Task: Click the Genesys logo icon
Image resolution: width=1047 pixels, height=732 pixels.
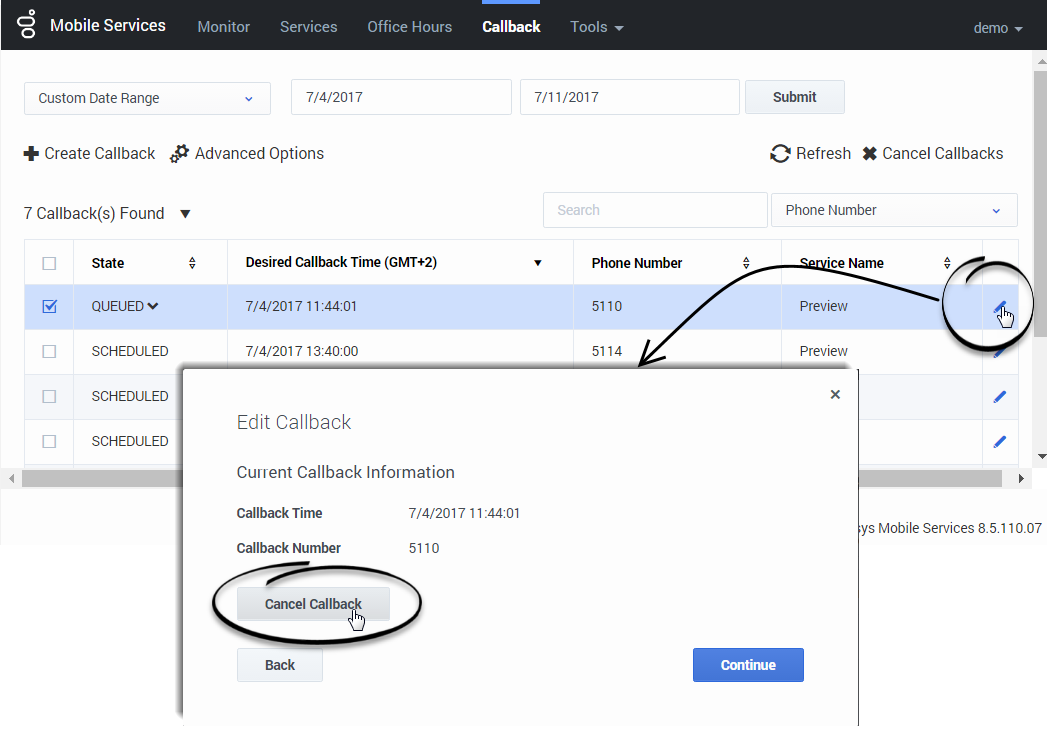Action: click(x=27, y=25)
